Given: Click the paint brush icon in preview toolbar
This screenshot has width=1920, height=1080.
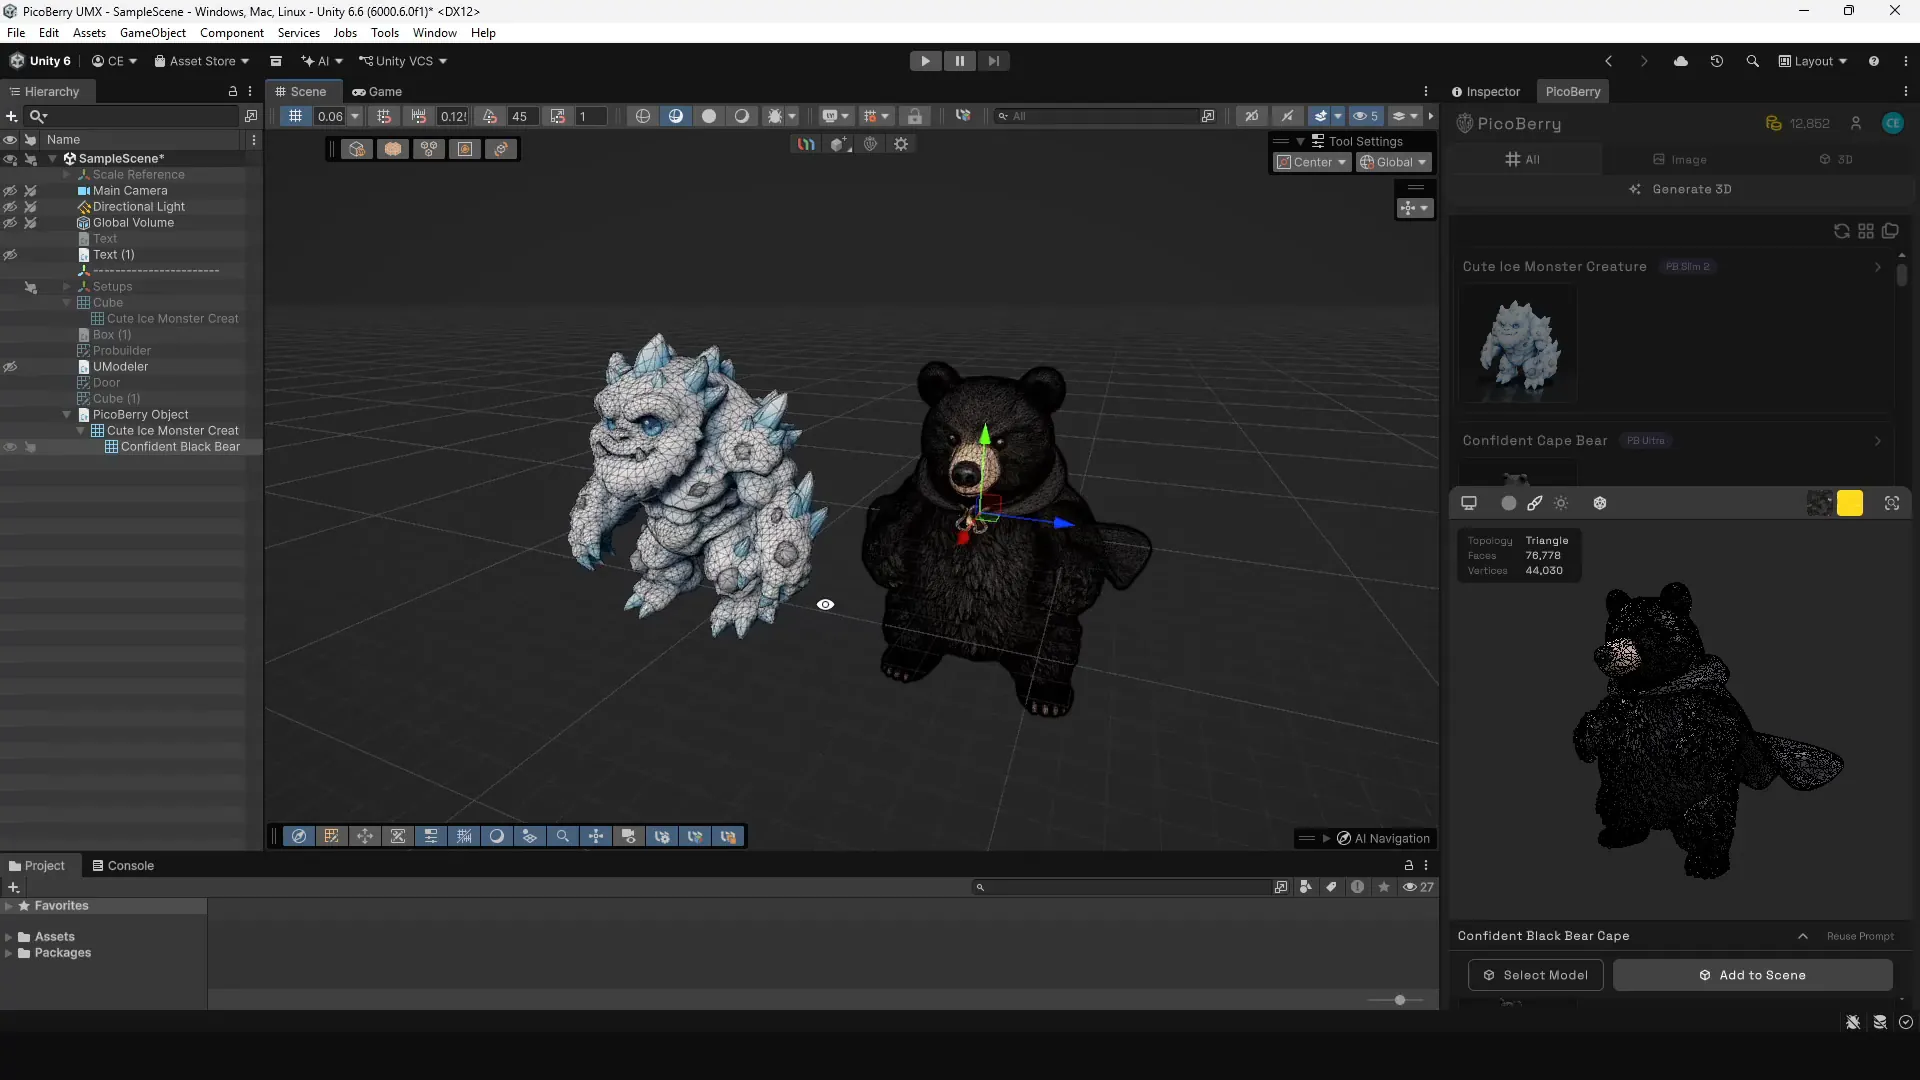Looking at the screenshot, I should point(1535,503).
